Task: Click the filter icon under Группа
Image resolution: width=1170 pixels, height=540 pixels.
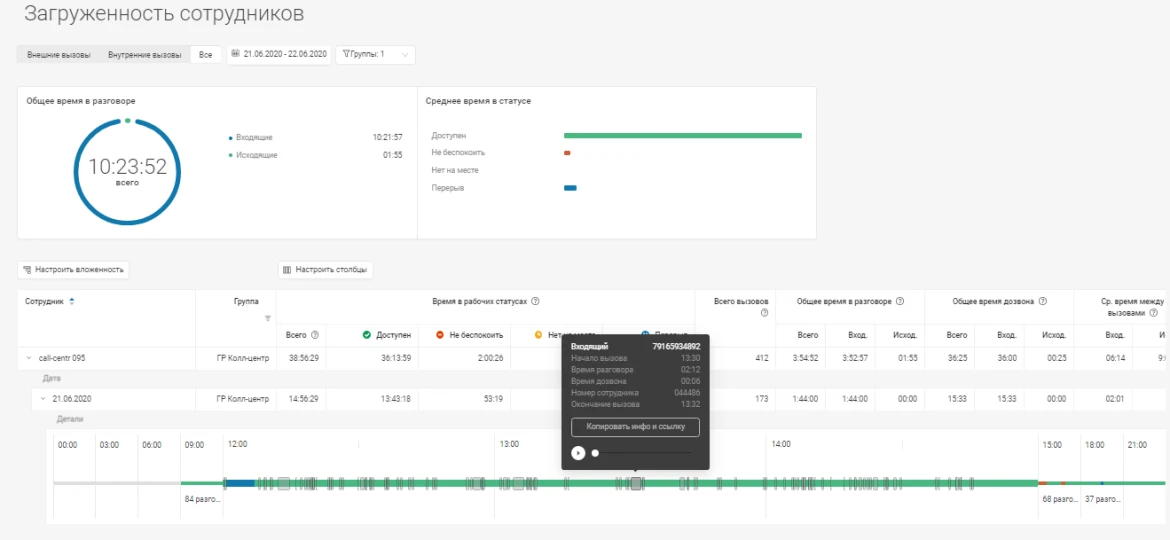Action: click(x=267, y=318)
